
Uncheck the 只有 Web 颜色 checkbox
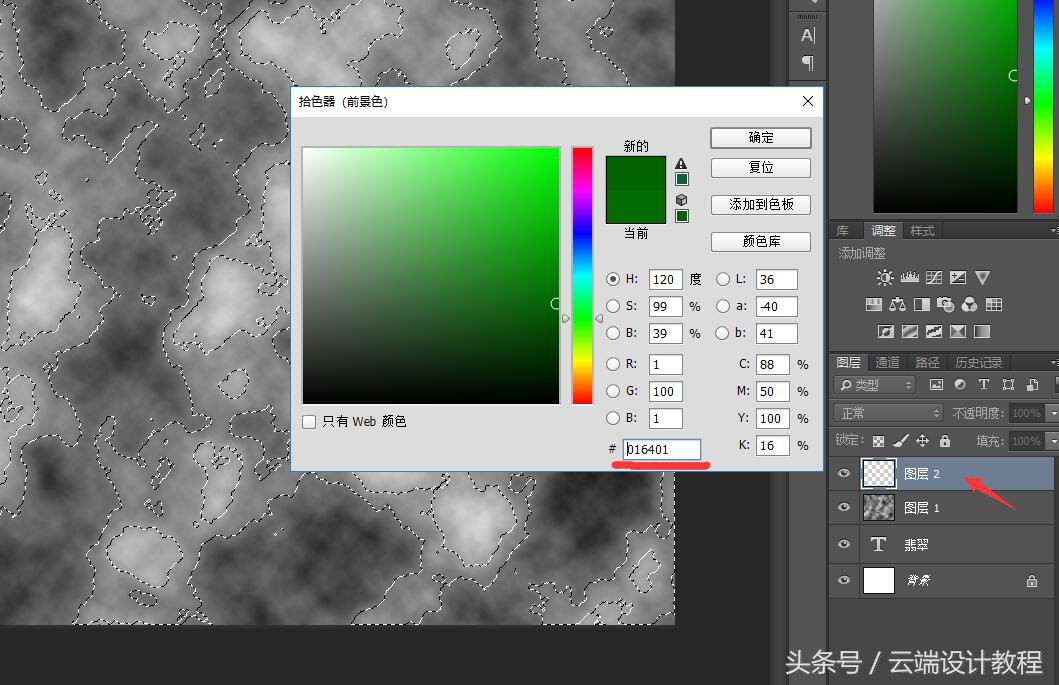coord(310,421)
